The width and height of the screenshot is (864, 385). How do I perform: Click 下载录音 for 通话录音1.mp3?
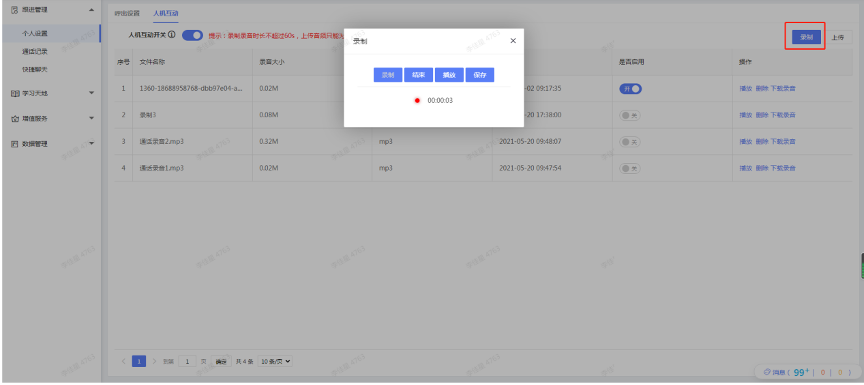[782, 168]
